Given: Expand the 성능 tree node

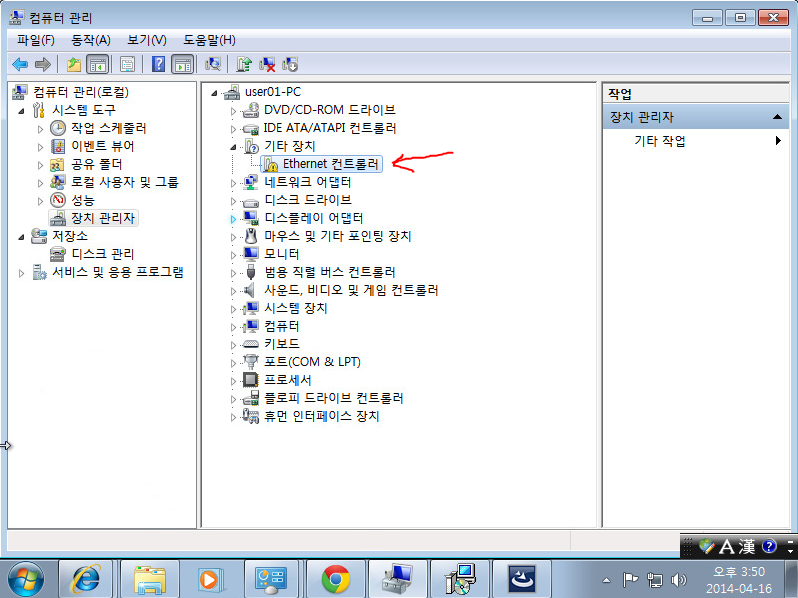Looking at the screenshot, I should click(40, 201).
